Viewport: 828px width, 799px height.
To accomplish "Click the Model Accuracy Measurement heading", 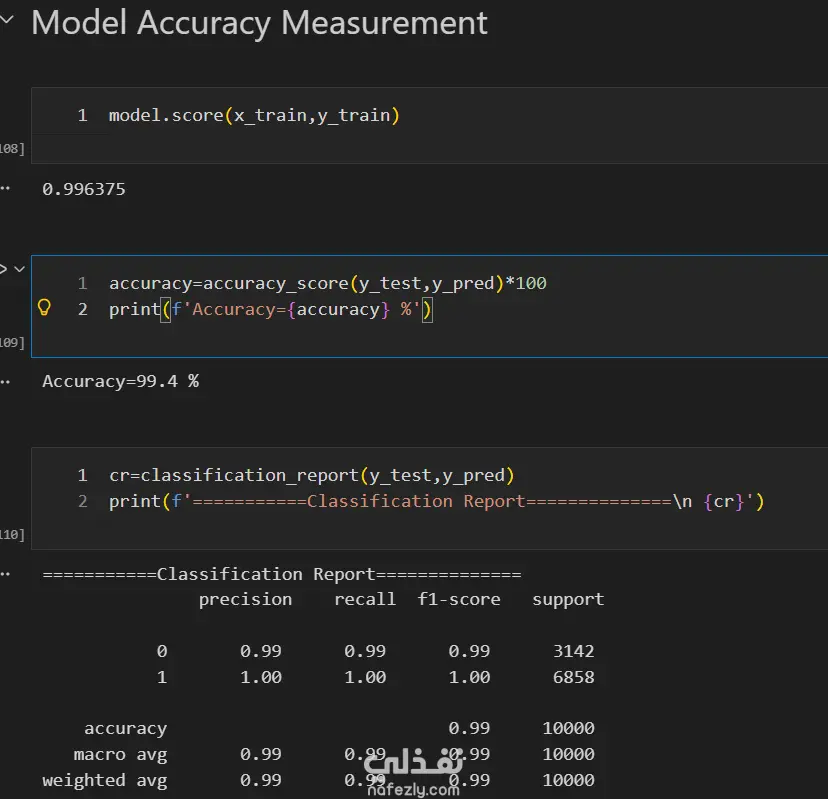I will (x=259, y=23).
